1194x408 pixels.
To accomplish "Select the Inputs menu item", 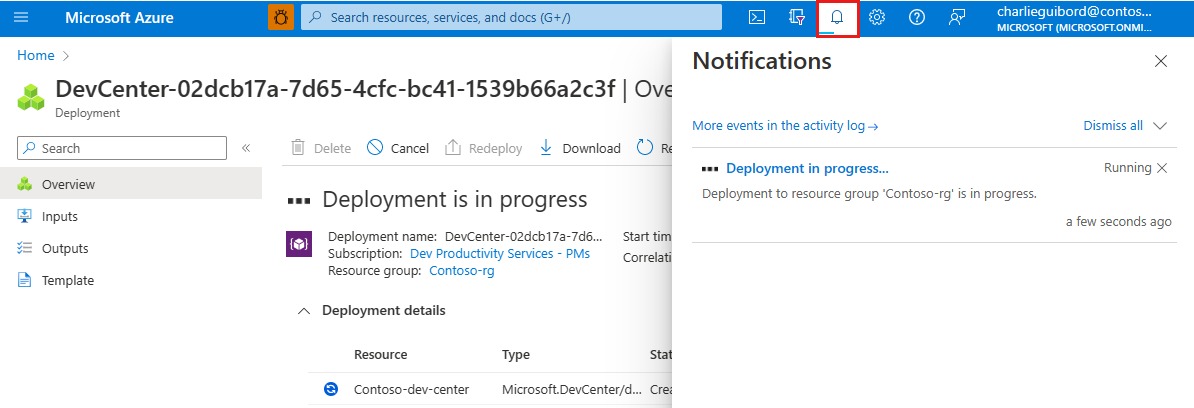I will coord(60,217).
